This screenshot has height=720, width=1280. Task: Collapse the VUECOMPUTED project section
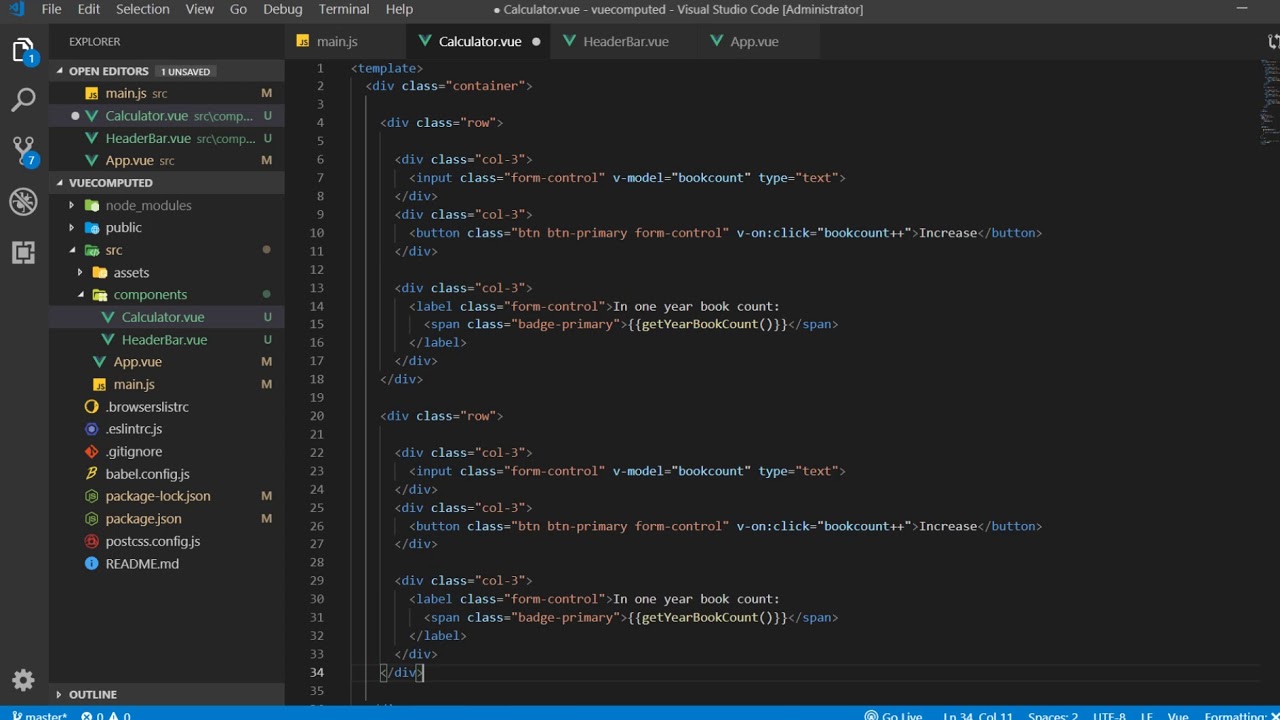click(x=60, y=183)
